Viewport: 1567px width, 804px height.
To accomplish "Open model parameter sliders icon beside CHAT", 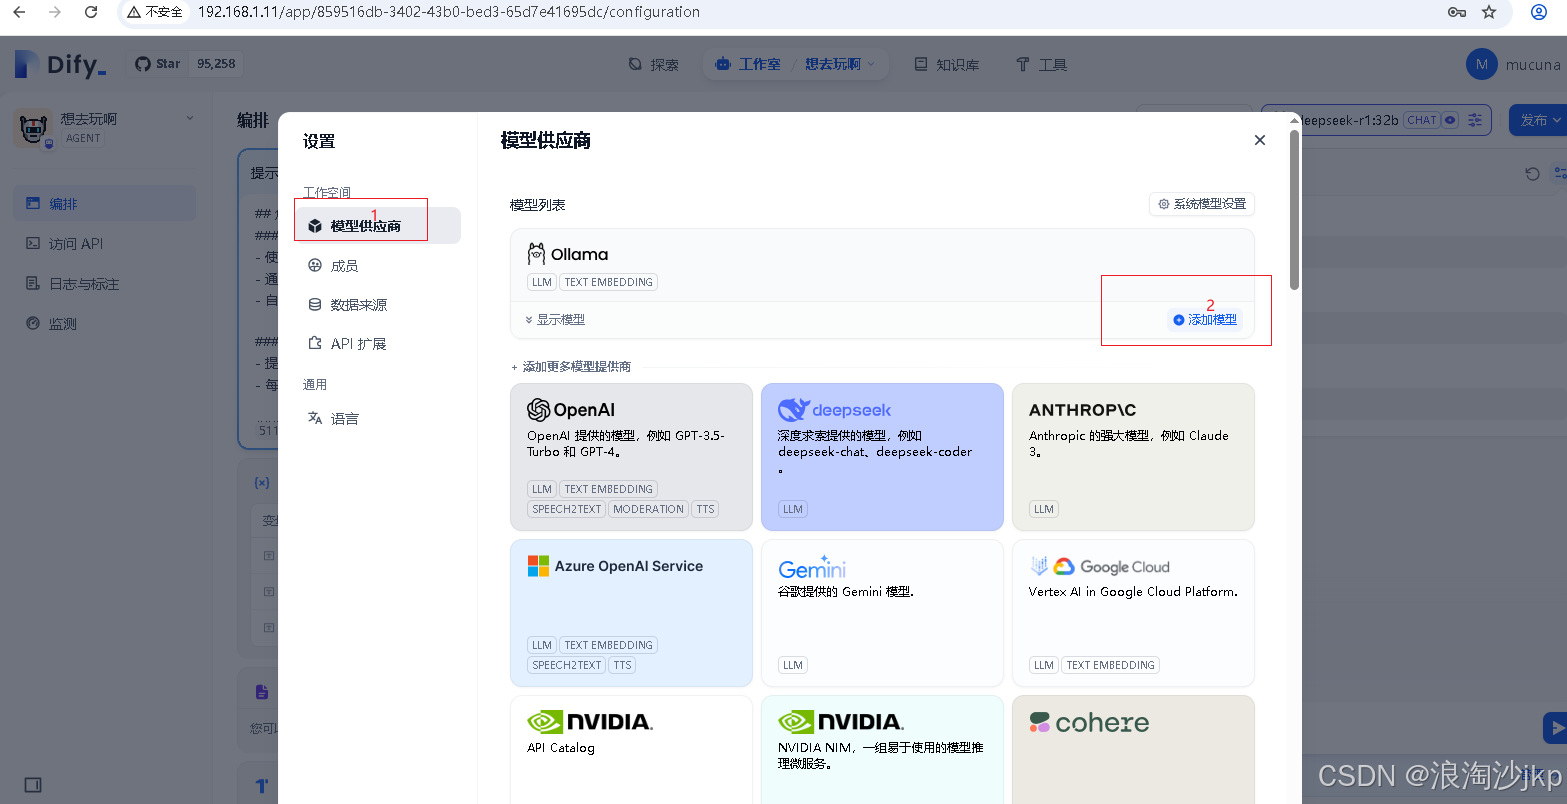I will coord(1475,120).
